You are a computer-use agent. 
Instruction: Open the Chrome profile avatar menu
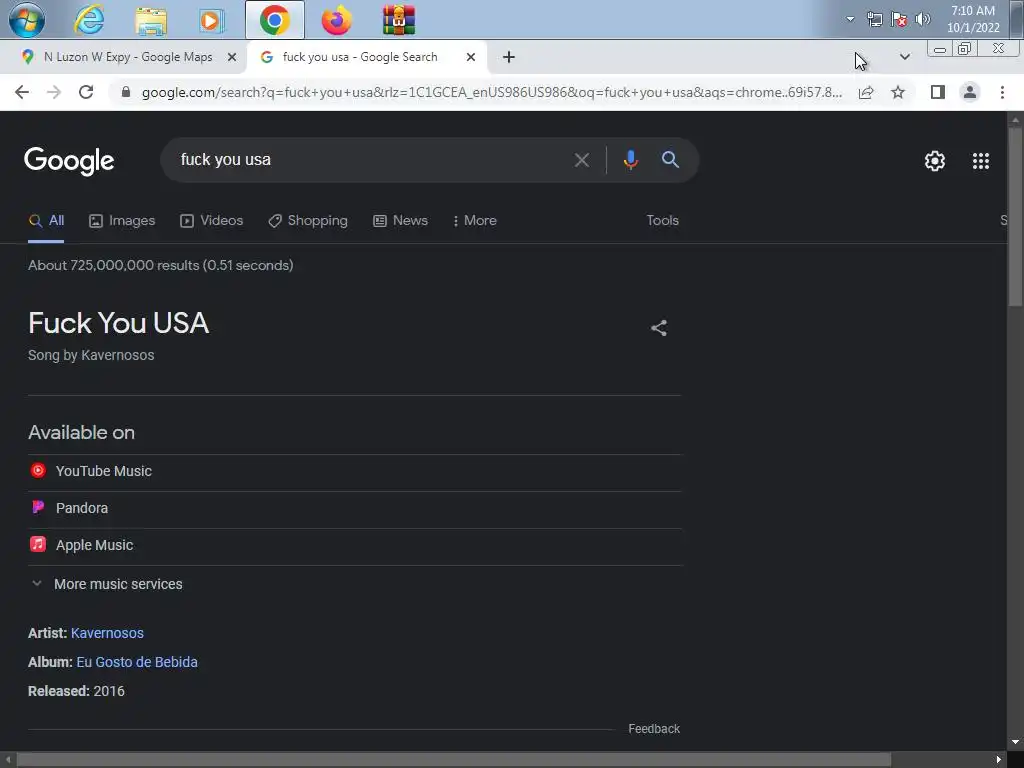coord(970,92)
